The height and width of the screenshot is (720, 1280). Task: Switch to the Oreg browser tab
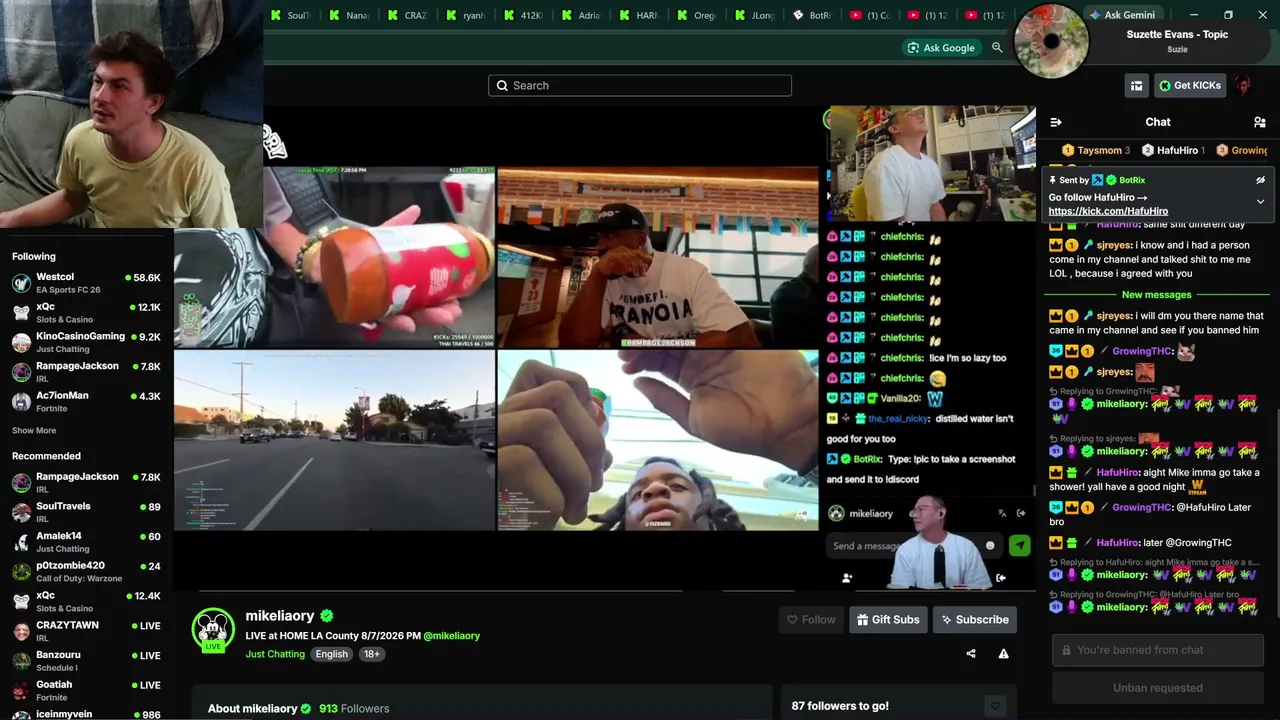click(x=697, y=15)
